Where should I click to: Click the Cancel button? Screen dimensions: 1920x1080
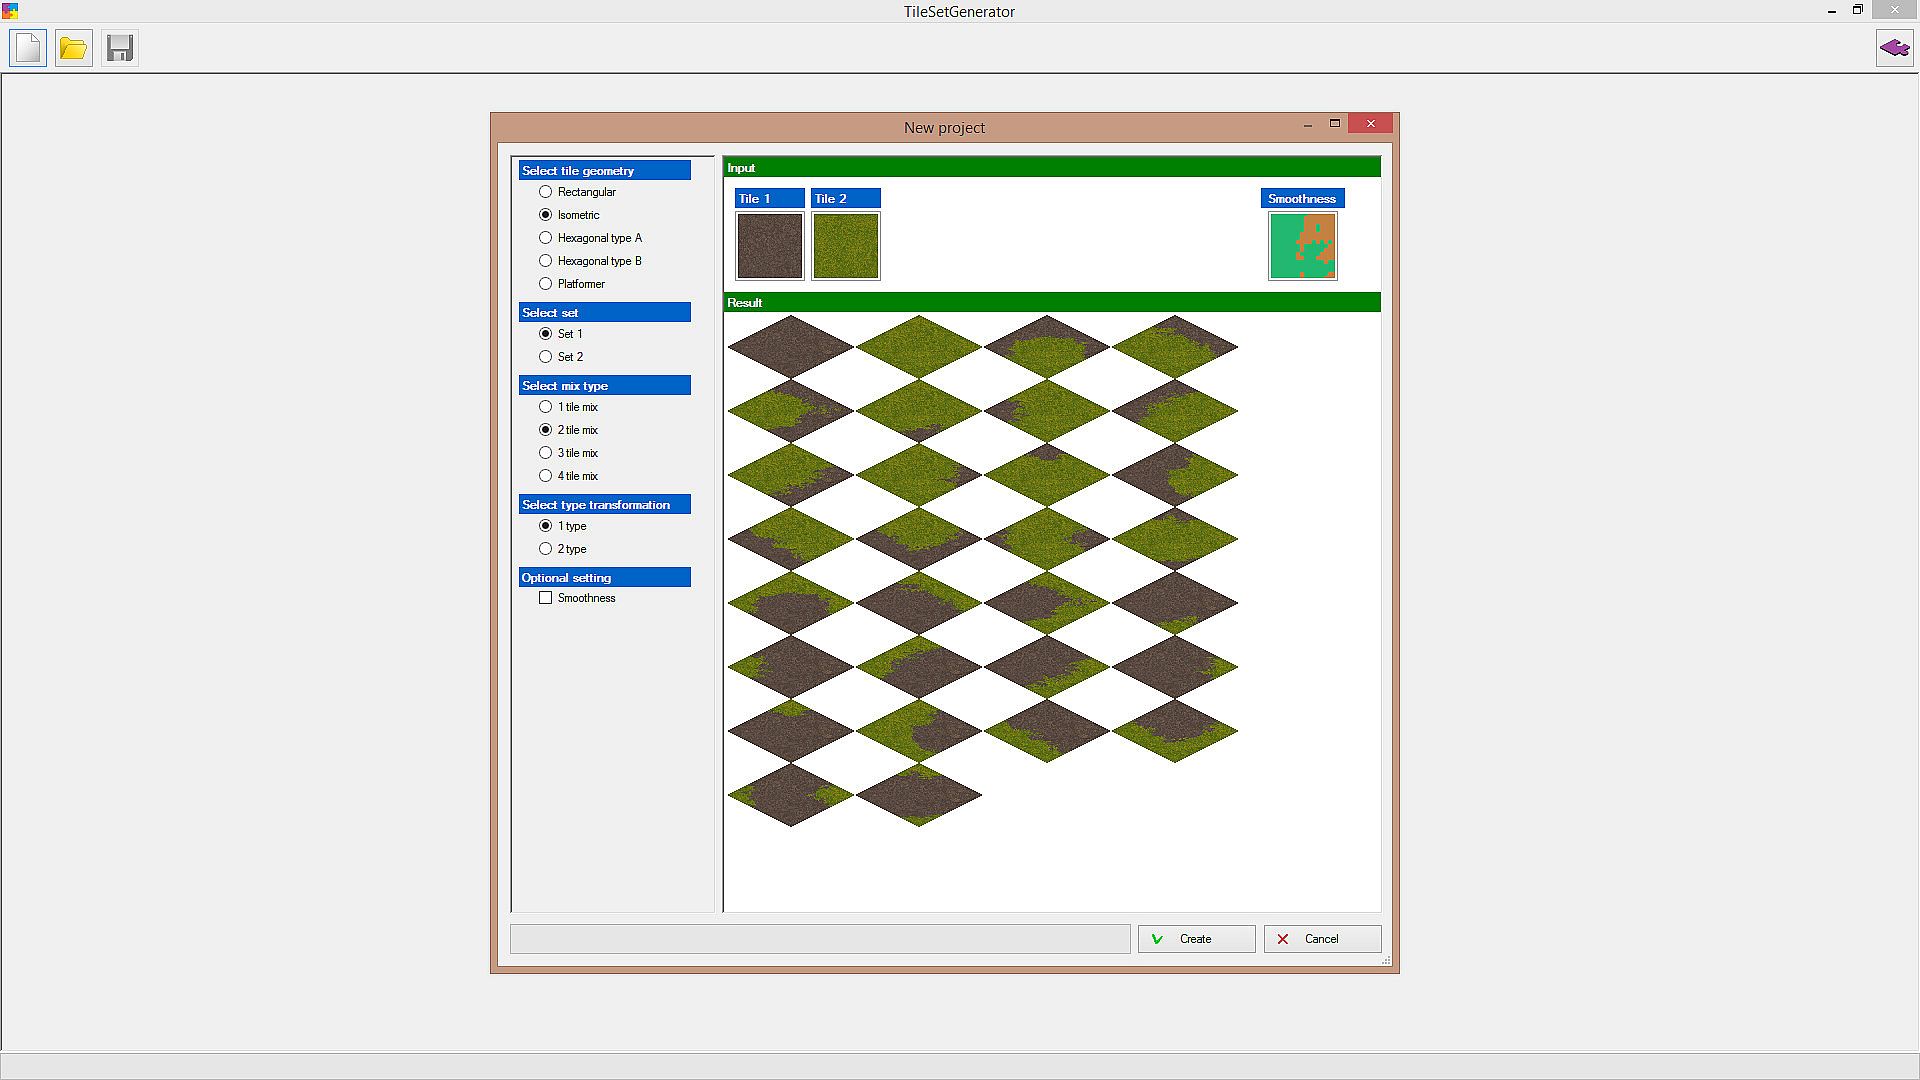(1322, 939)
